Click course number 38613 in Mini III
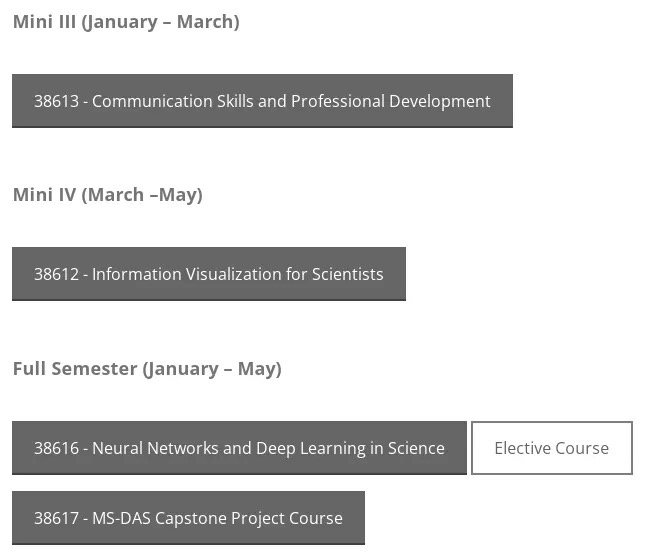669x555 pixels. (56, 102)
